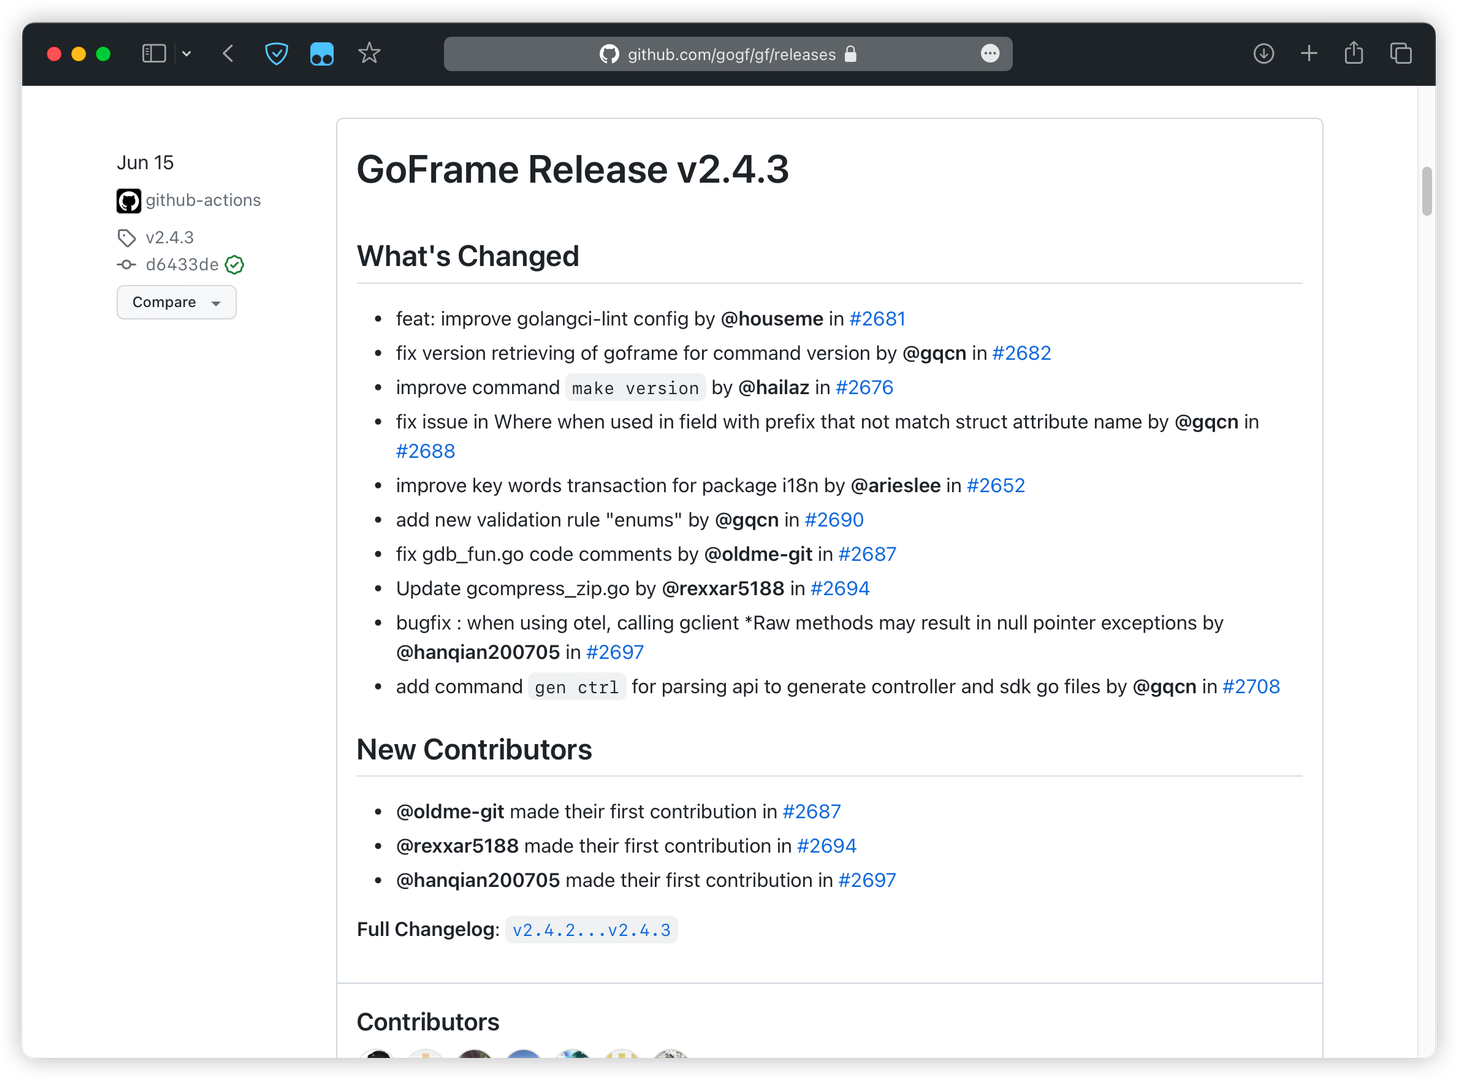
Task: Expand the Compare dropdown
Action: tap(176, 302)
